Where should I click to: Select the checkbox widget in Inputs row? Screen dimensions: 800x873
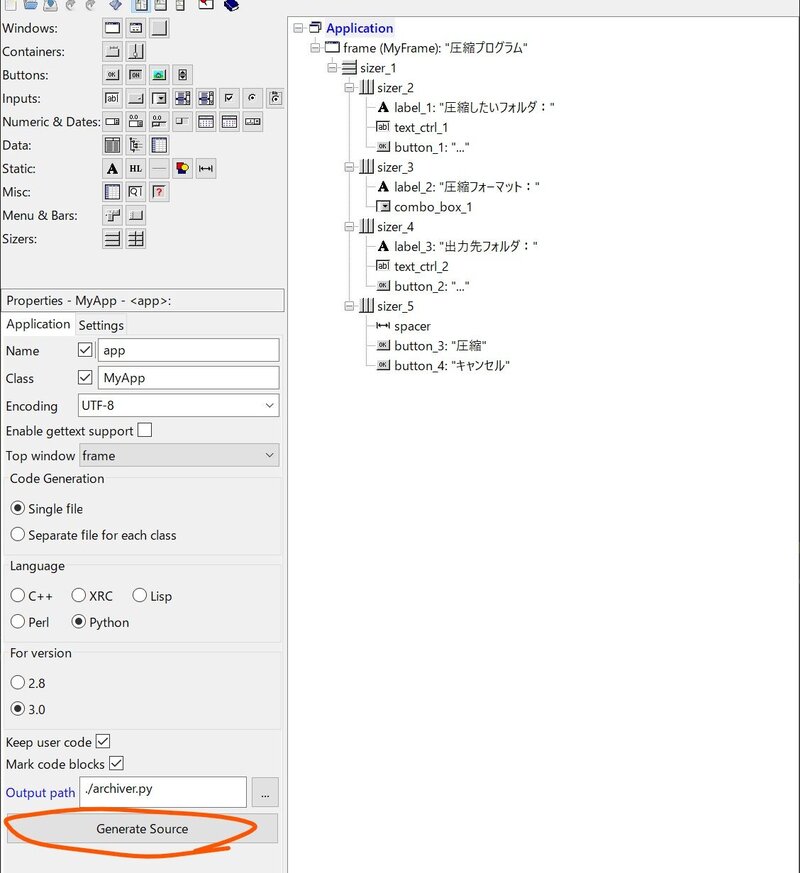229,98
